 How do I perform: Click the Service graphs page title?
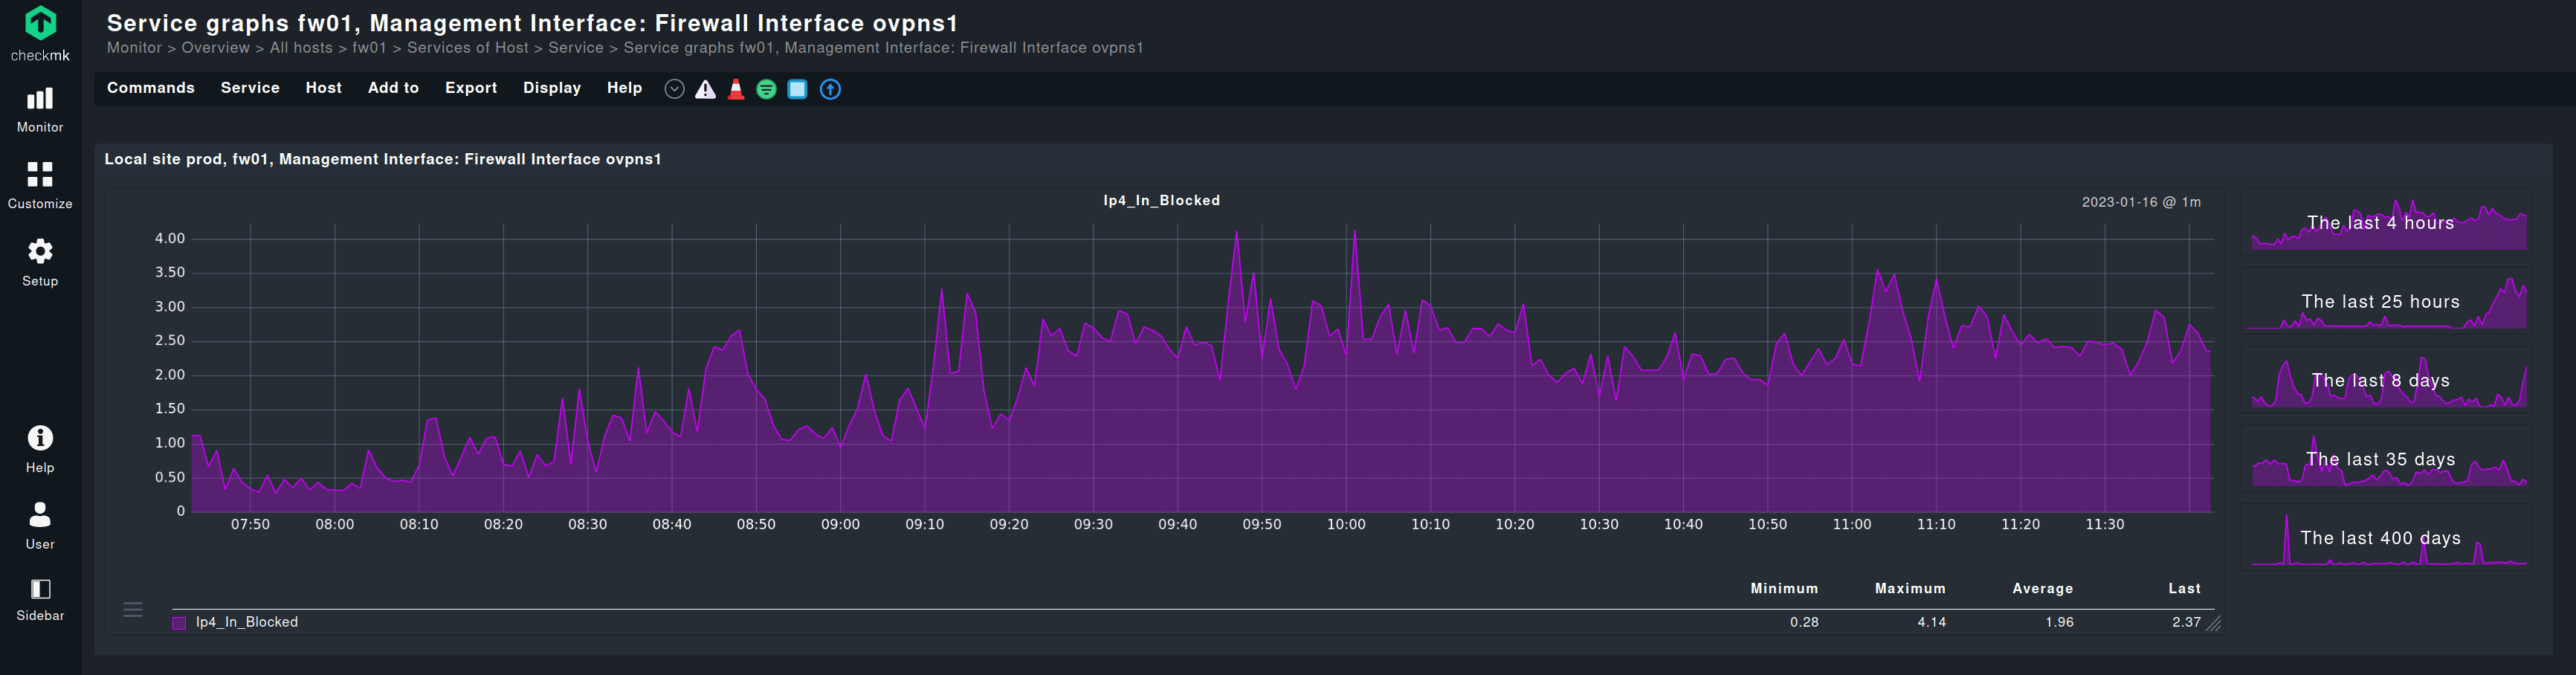point(532,23)
